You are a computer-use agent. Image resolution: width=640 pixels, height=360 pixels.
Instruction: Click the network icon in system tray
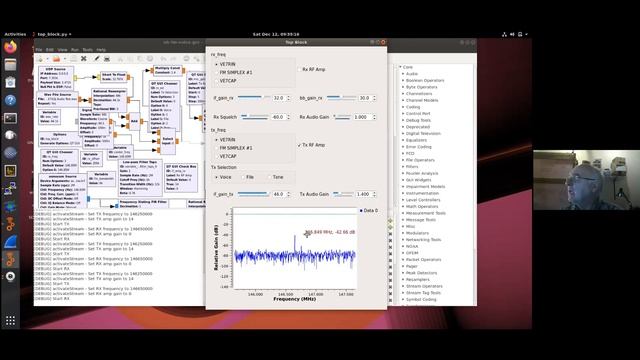[504, 34]
